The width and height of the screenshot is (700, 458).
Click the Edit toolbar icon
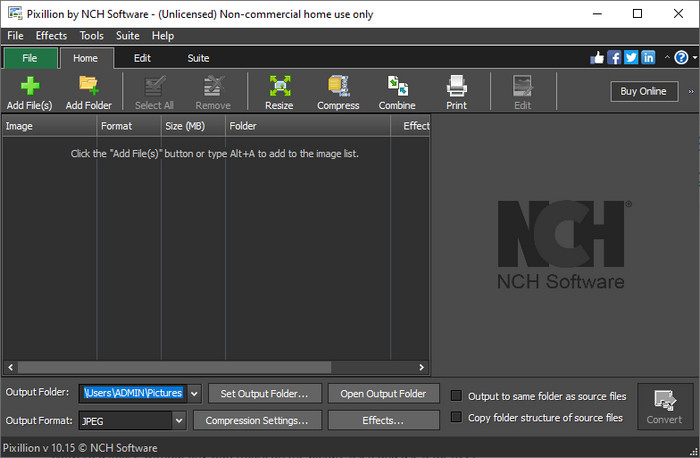click(x=522, y=86)
